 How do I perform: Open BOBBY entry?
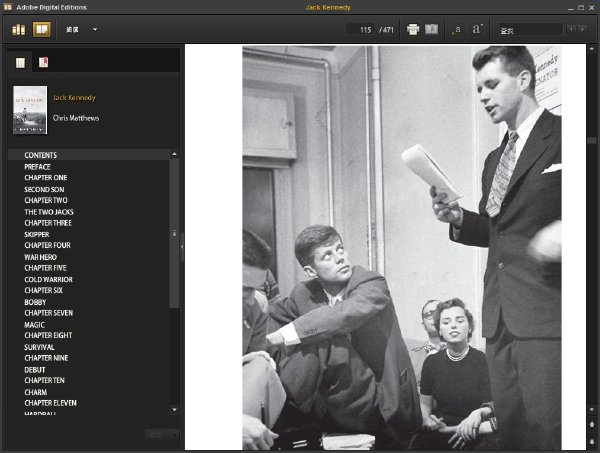pyautogui.click(x=35, y=302)
